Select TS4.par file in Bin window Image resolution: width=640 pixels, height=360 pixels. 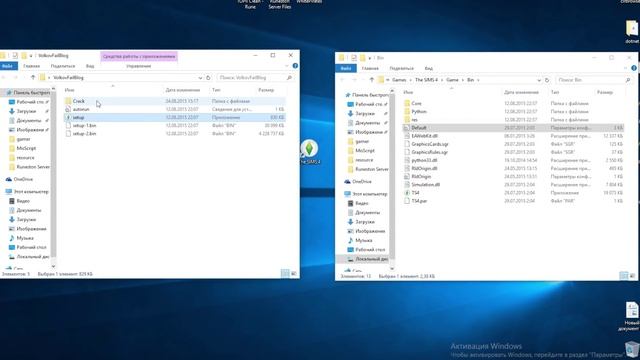513,201
